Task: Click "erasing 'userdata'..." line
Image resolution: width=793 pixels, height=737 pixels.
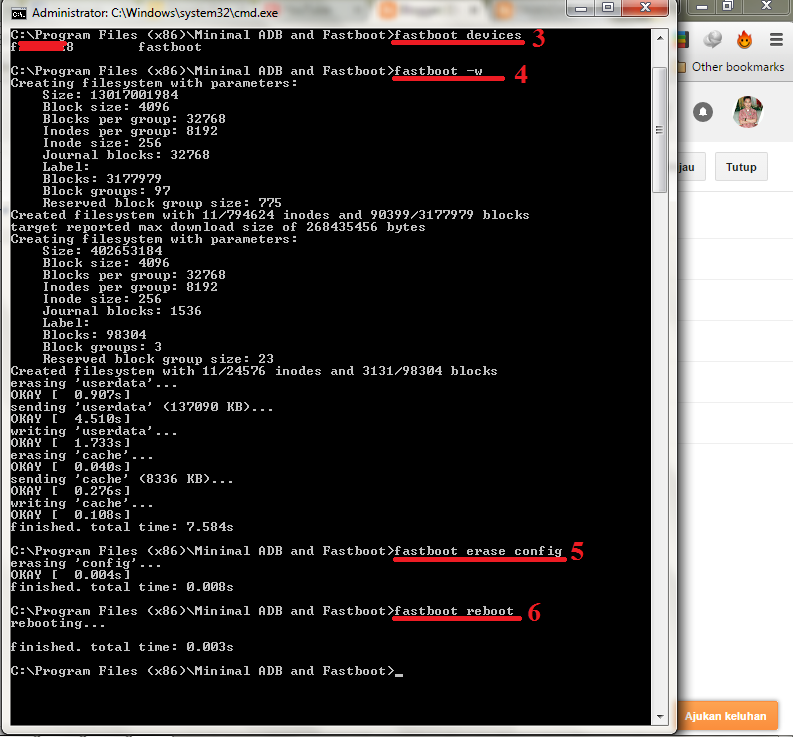Action: click(x=94, y=383)
